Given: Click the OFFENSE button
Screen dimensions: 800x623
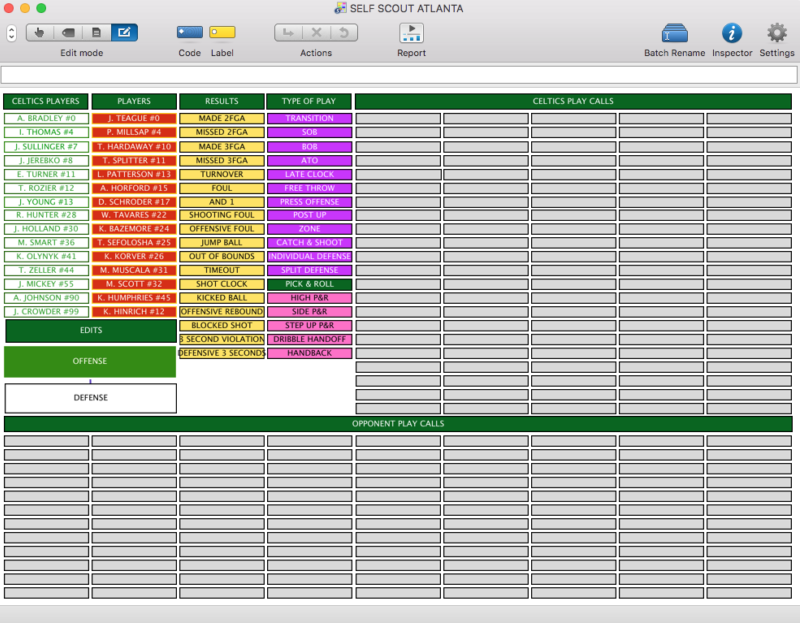Looking at the screenshot, I should 90,361.
